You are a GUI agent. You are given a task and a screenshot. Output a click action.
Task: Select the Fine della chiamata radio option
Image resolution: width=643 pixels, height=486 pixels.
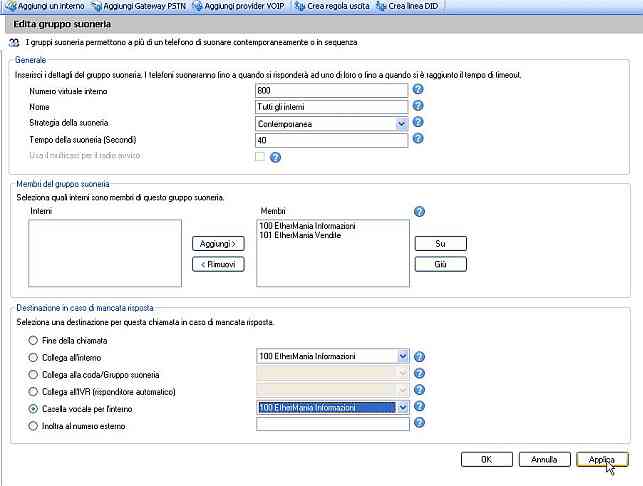point(33,339)
